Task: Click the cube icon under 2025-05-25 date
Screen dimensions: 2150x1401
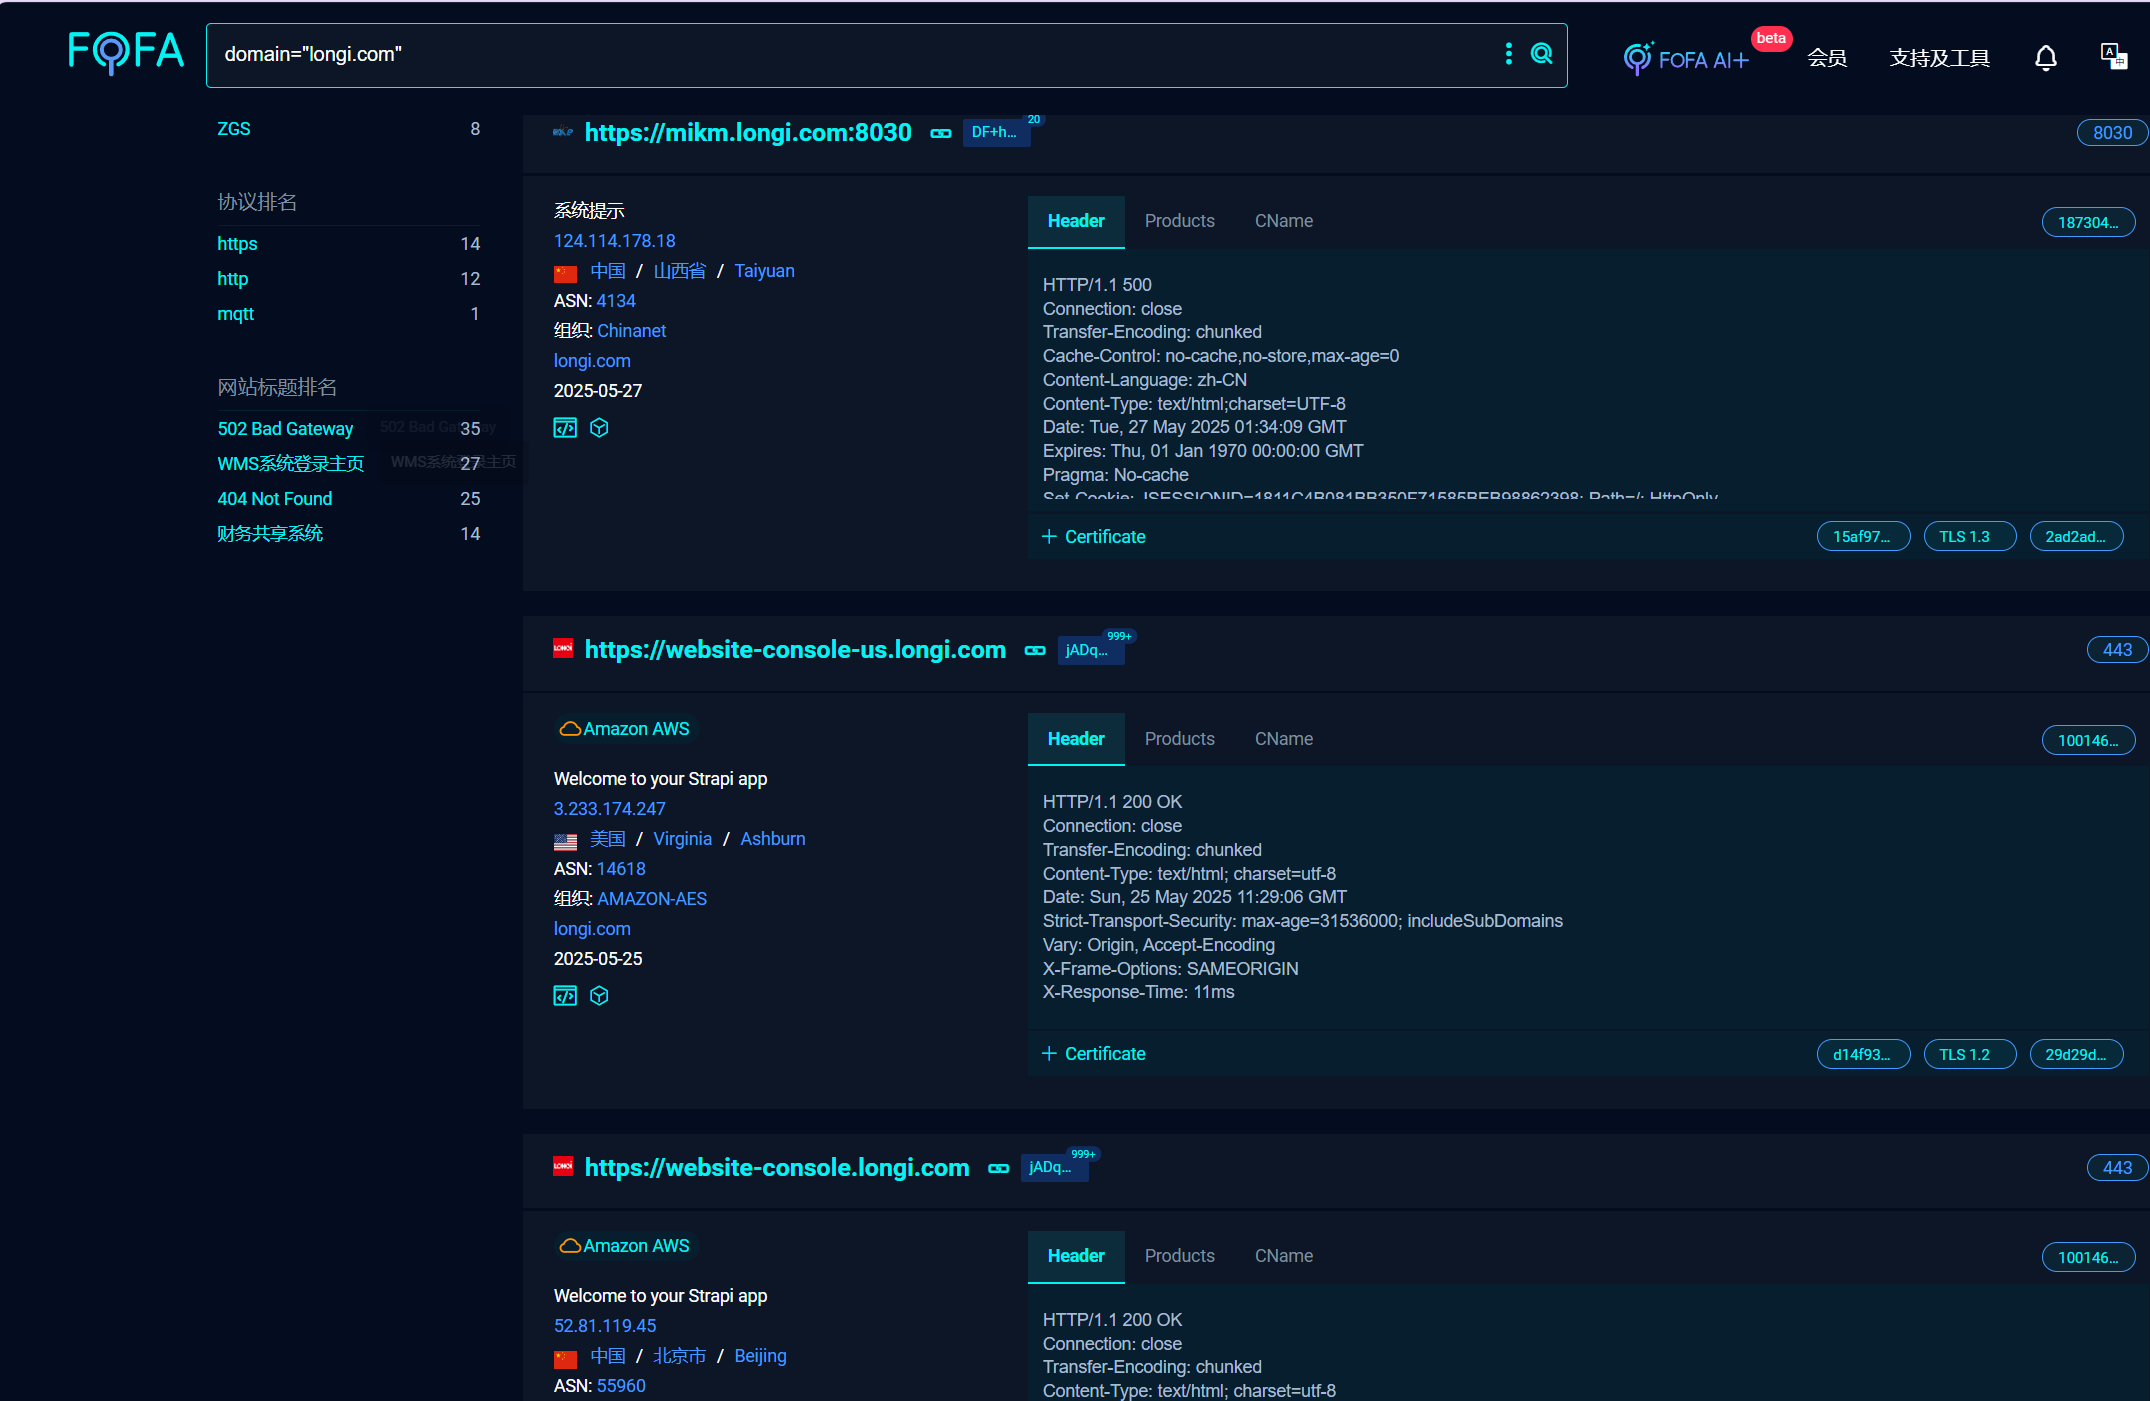Action: pos(599,996)
